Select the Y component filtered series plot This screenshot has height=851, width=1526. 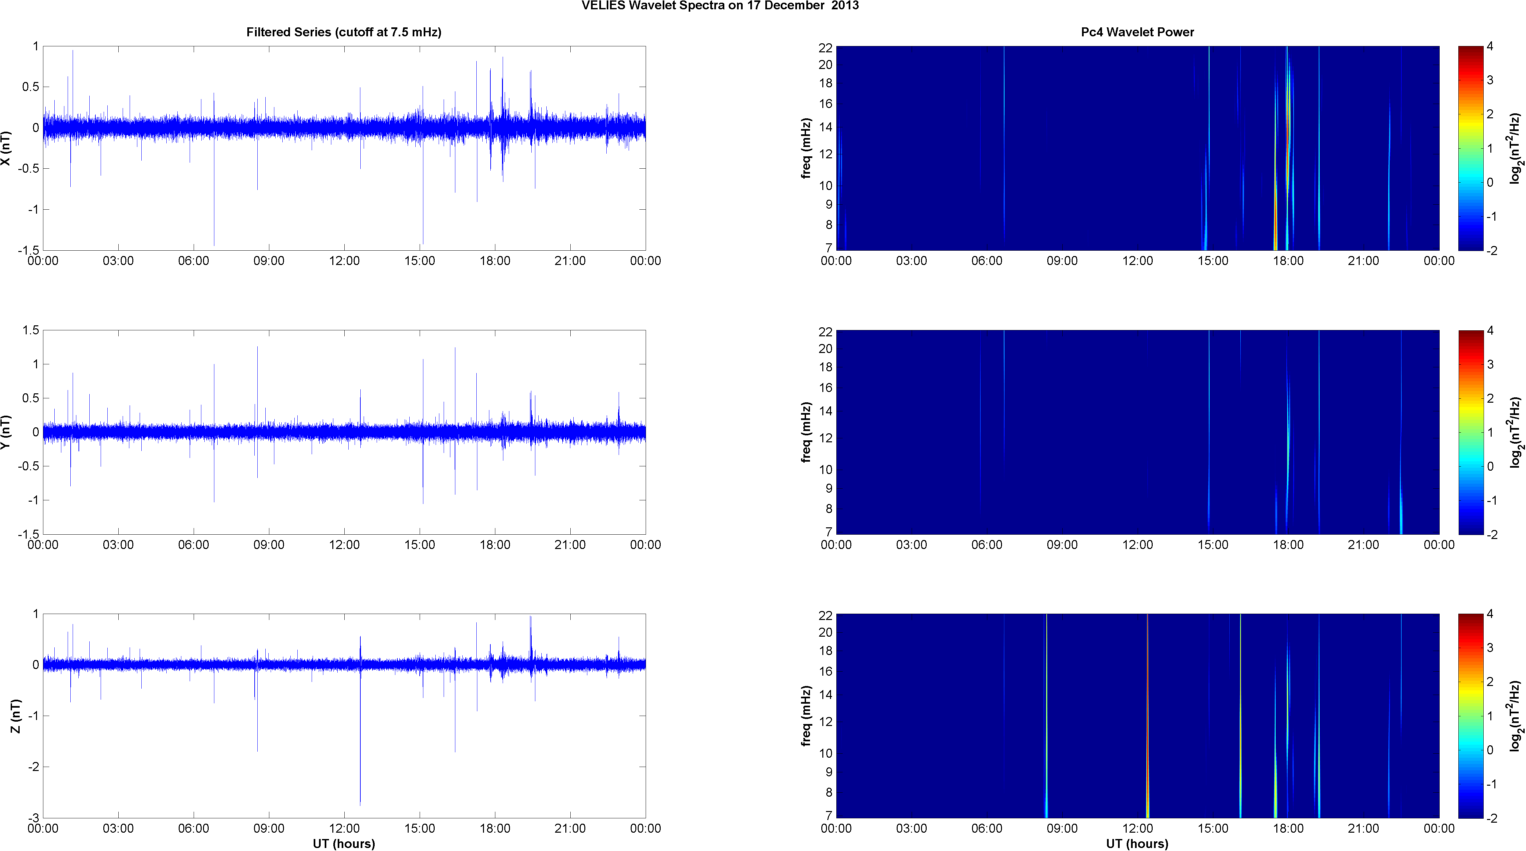344,432
